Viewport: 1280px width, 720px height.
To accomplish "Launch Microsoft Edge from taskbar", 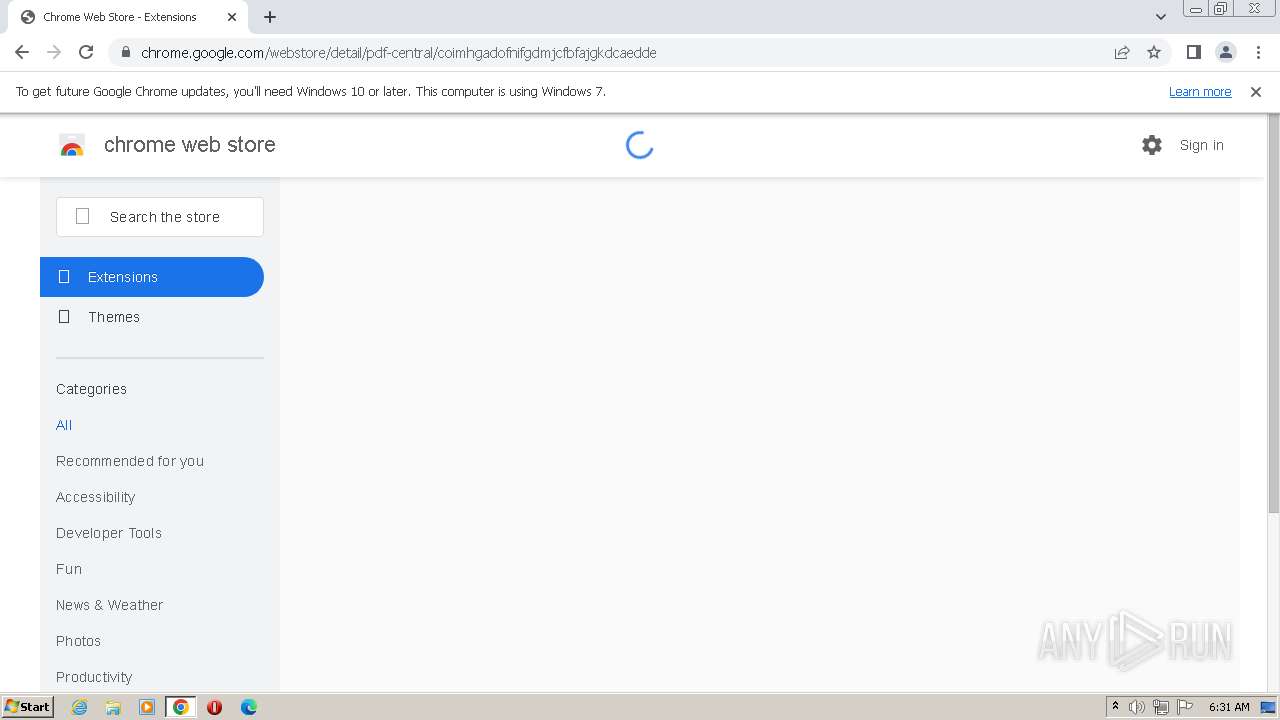I will (x=249, y=707).
